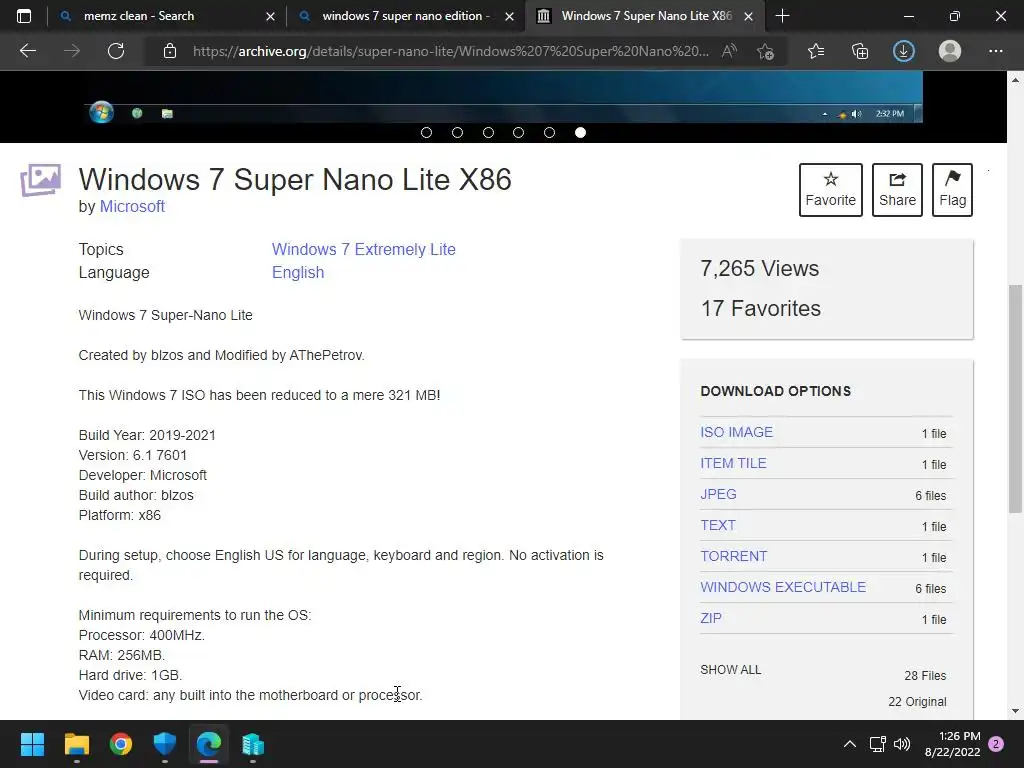Open the tab actions menu icon
This screenshot has height=768, width=1024.
(24, 16)
